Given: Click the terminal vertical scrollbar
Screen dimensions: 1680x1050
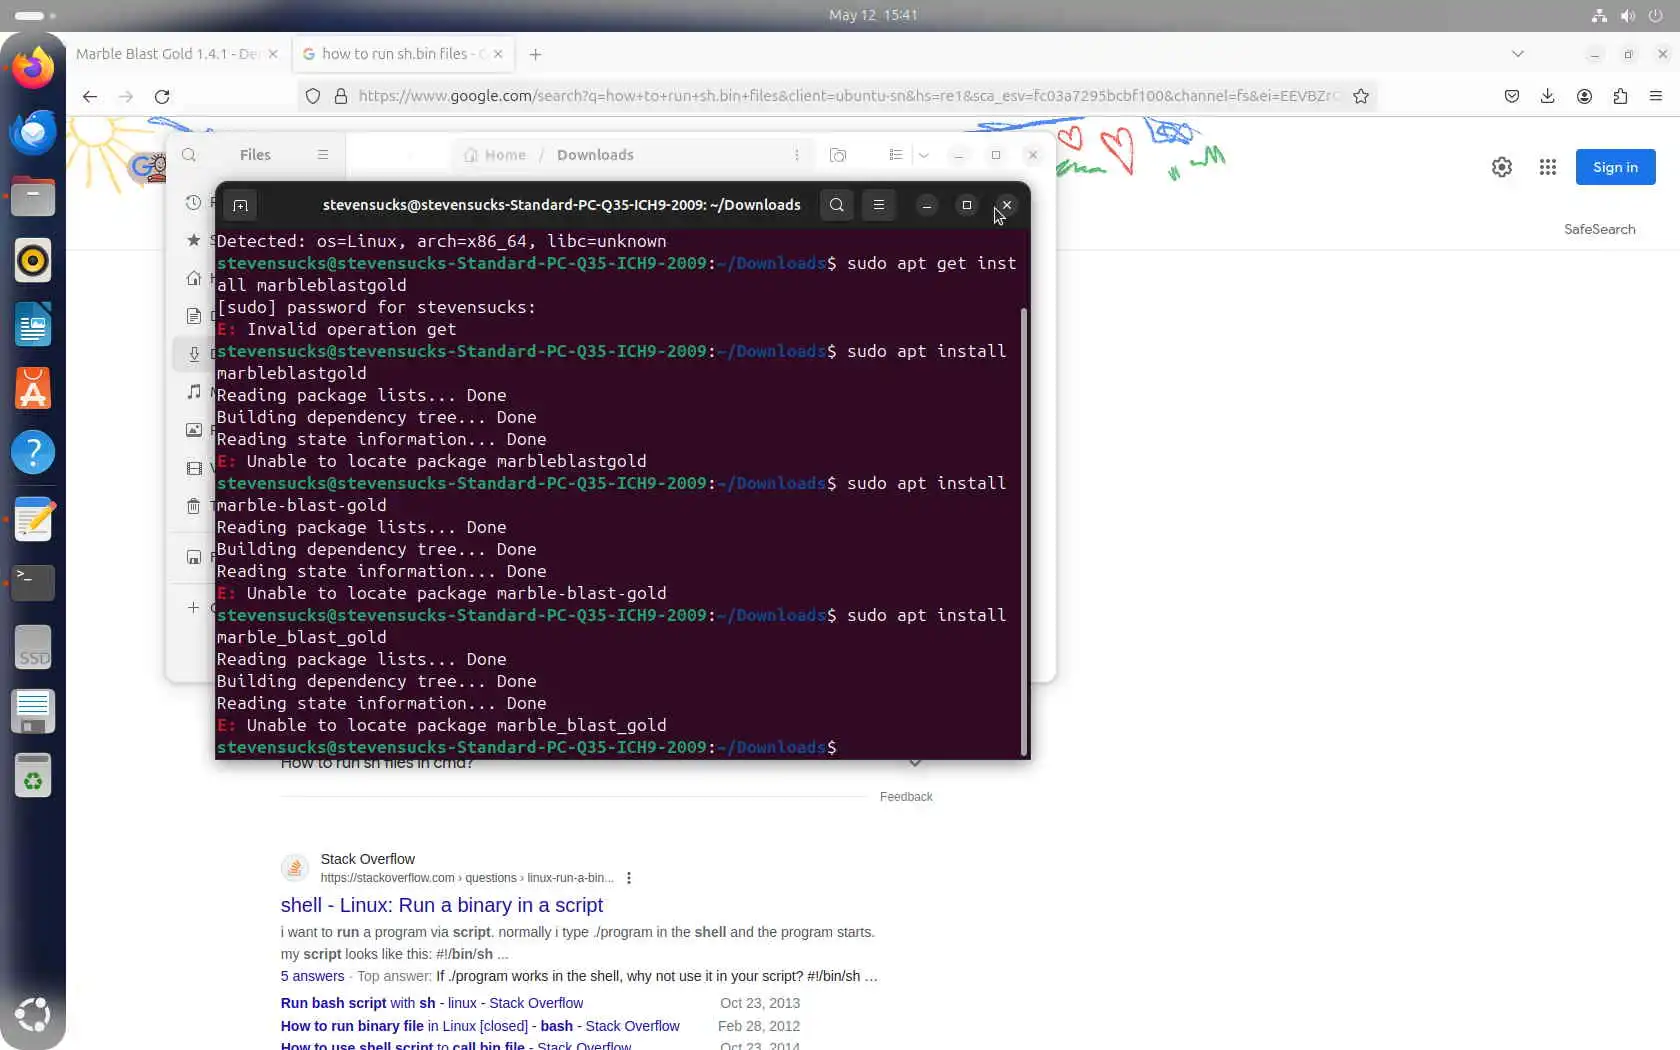Looking at the screenshot, I should tap(1023, 530).
